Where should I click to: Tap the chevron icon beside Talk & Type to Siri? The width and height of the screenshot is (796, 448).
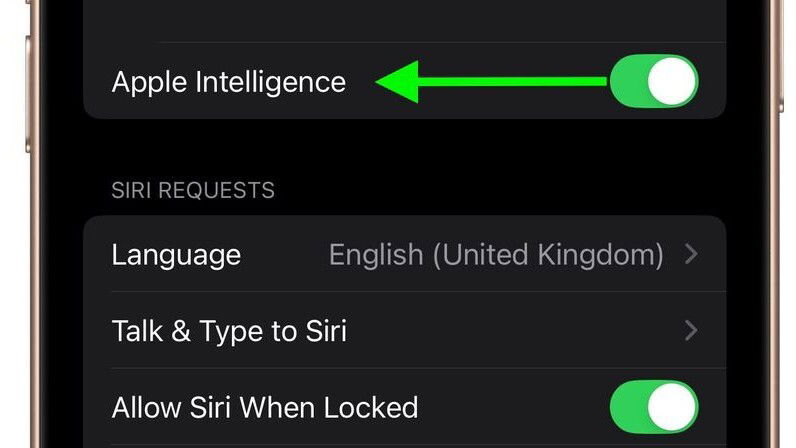coord(691,330)
